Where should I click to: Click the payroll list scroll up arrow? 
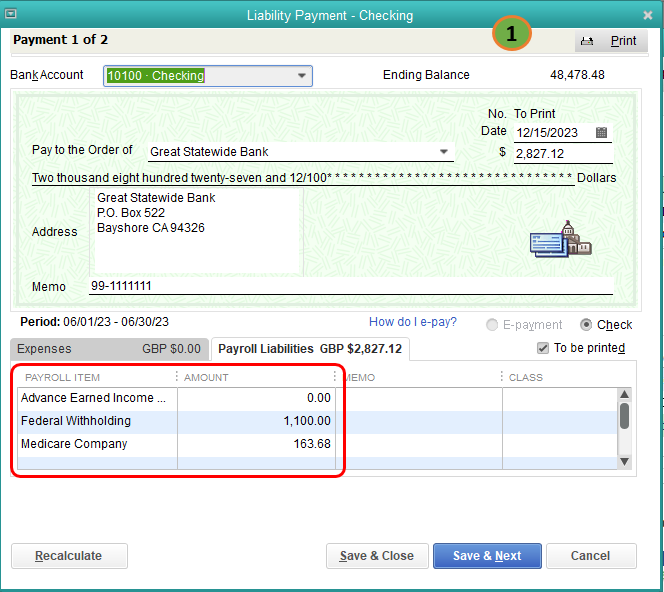coord(624,394)
